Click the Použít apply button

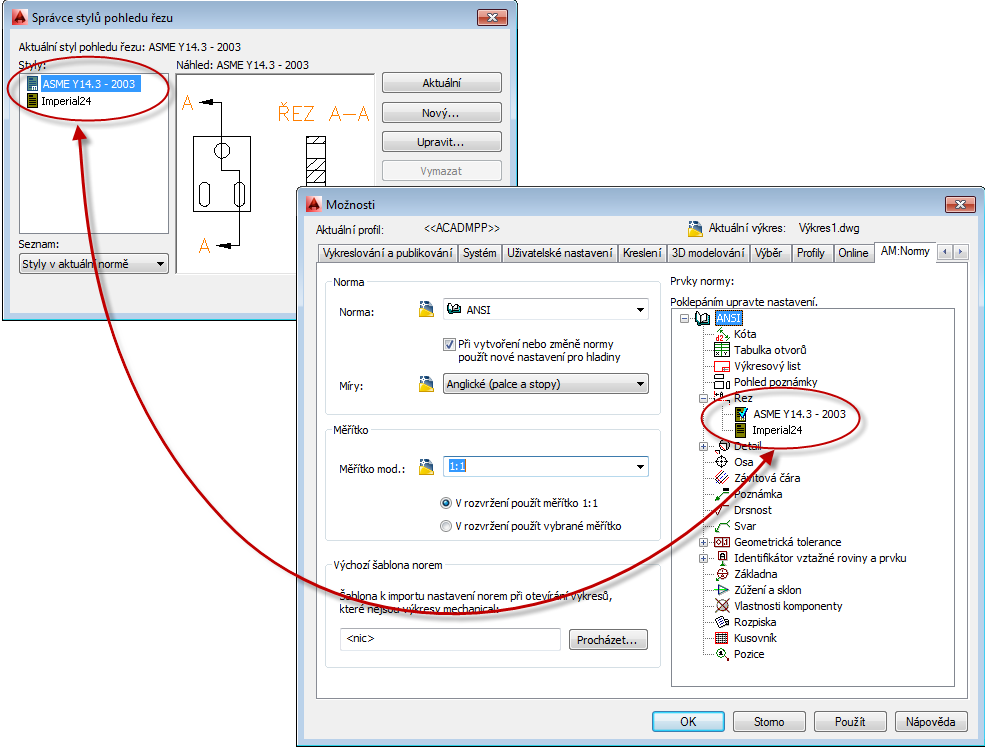[850, 722]
